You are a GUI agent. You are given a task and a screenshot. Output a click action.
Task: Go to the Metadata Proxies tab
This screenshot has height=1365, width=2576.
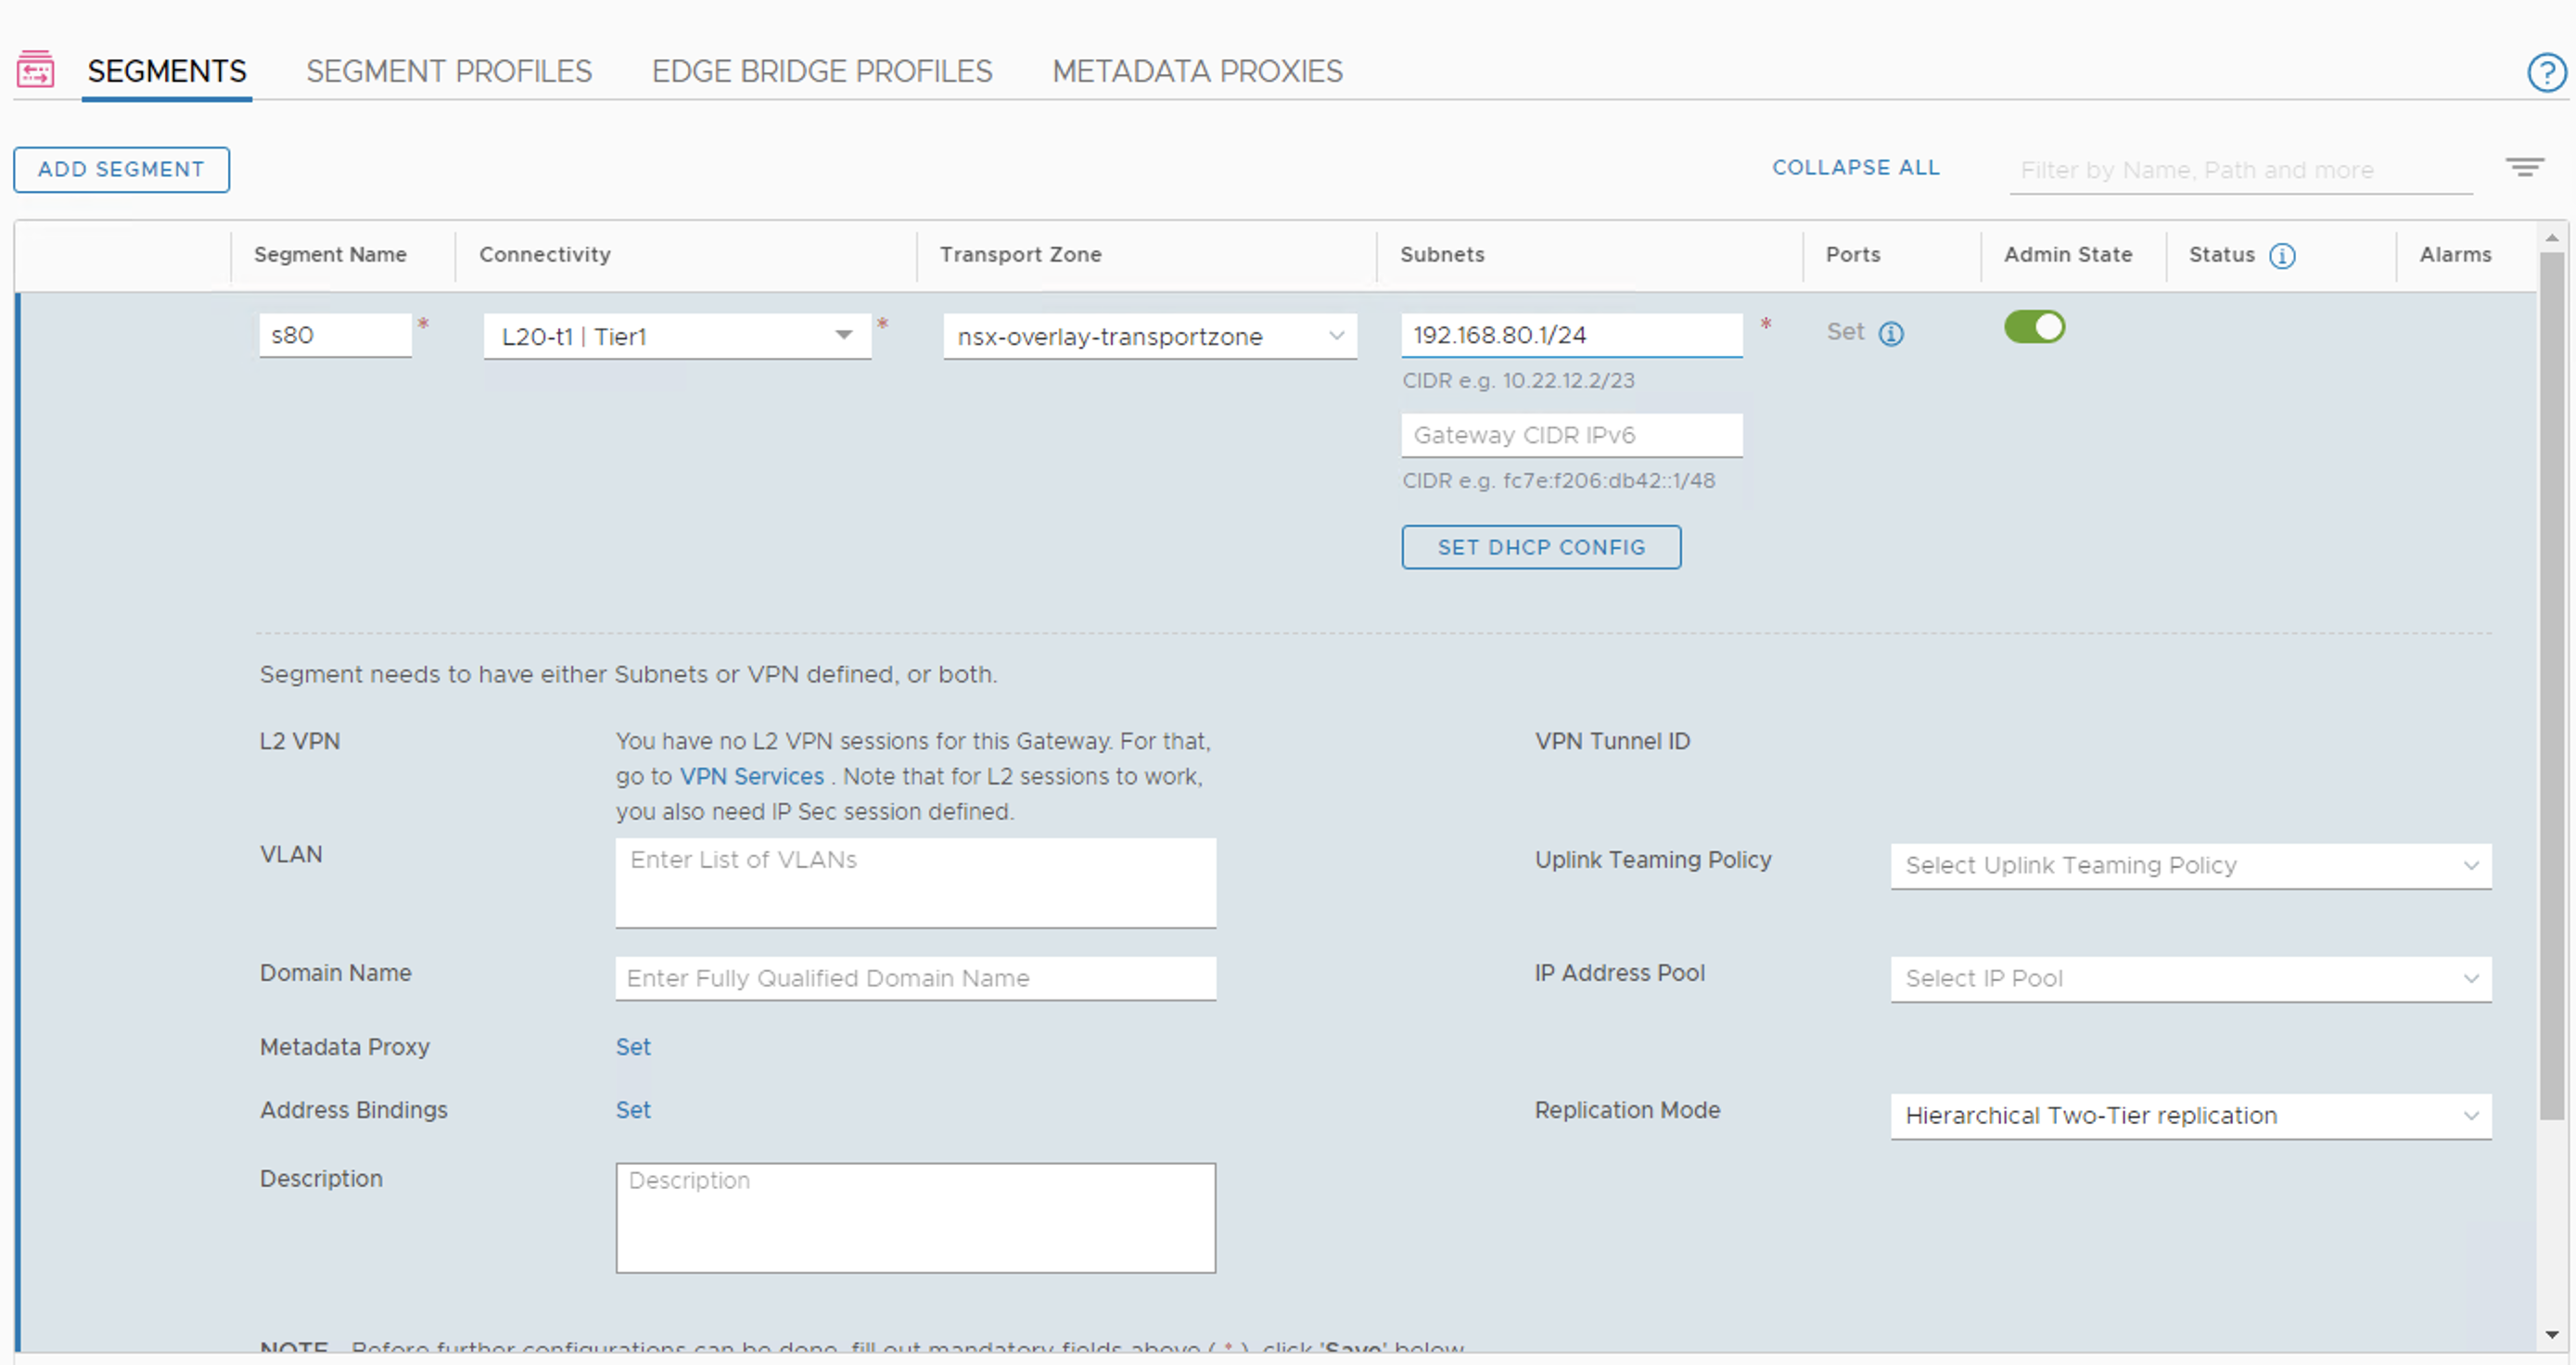tap(1197, 71)
